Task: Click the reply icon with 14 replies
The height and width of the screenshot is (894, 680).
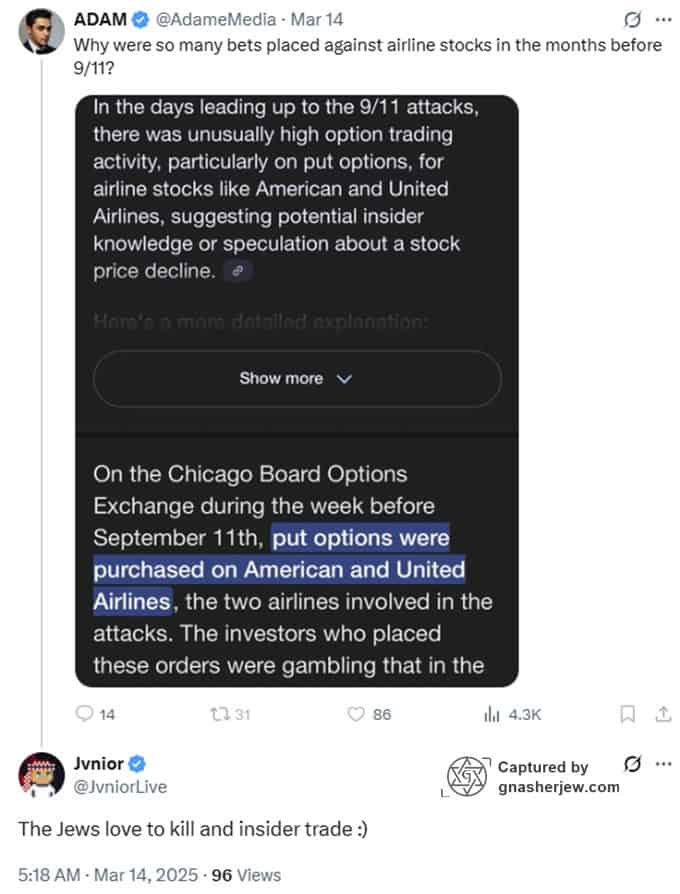Action: (86, 714)
